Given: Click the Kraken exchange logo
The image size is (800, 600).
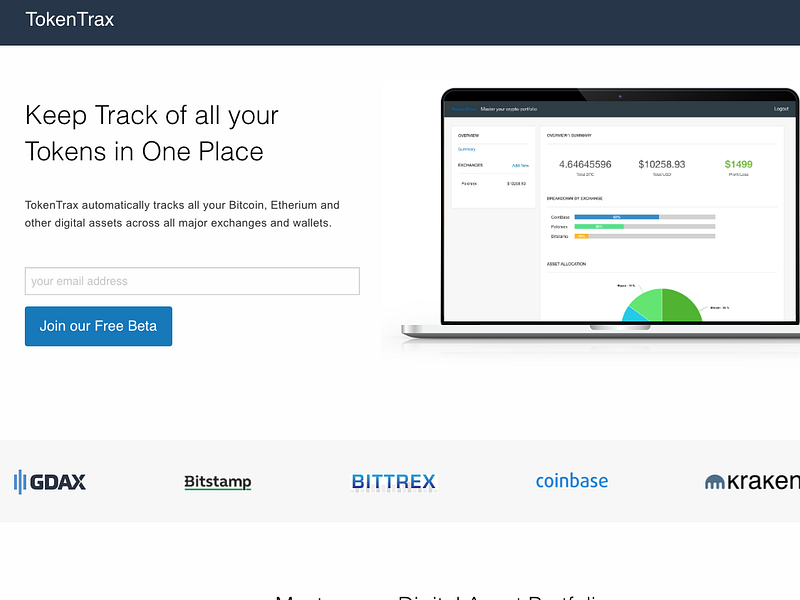Looking at the screenshot, I should tap(752, 482).
